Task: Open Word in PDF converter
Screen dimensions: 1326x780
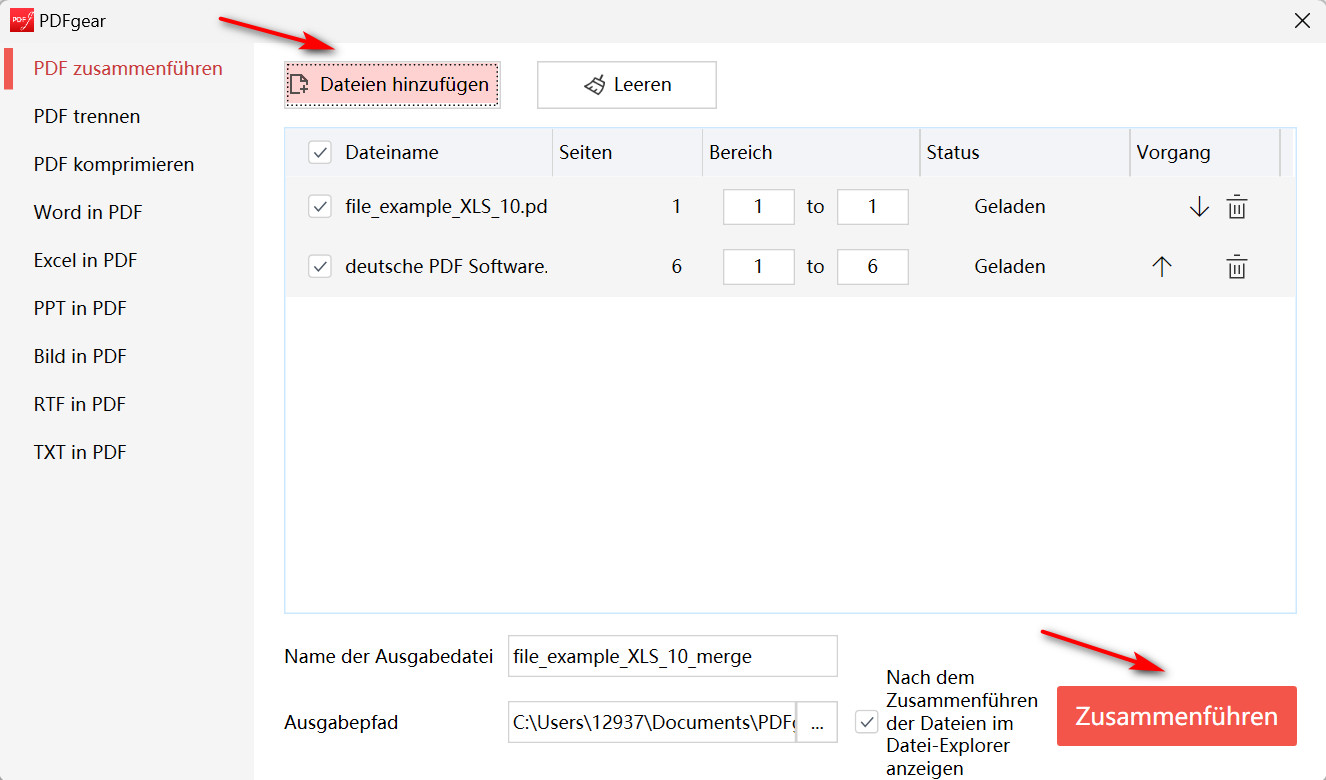Action: pos(88,213)
